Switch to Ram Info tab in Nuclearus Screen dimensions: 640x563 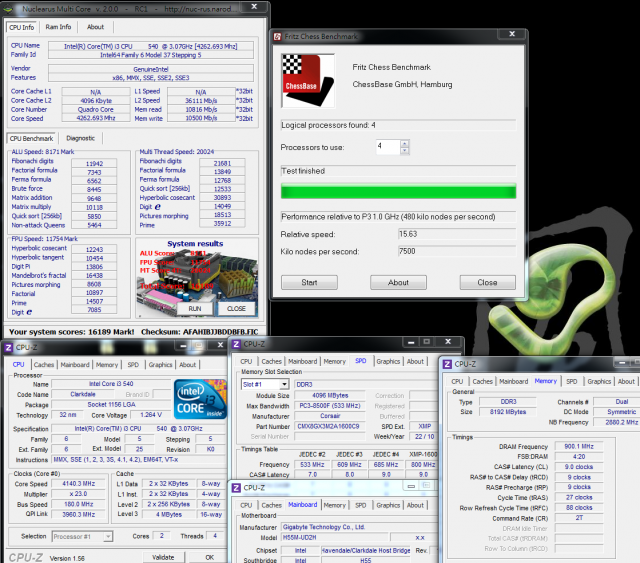[58, 27]
